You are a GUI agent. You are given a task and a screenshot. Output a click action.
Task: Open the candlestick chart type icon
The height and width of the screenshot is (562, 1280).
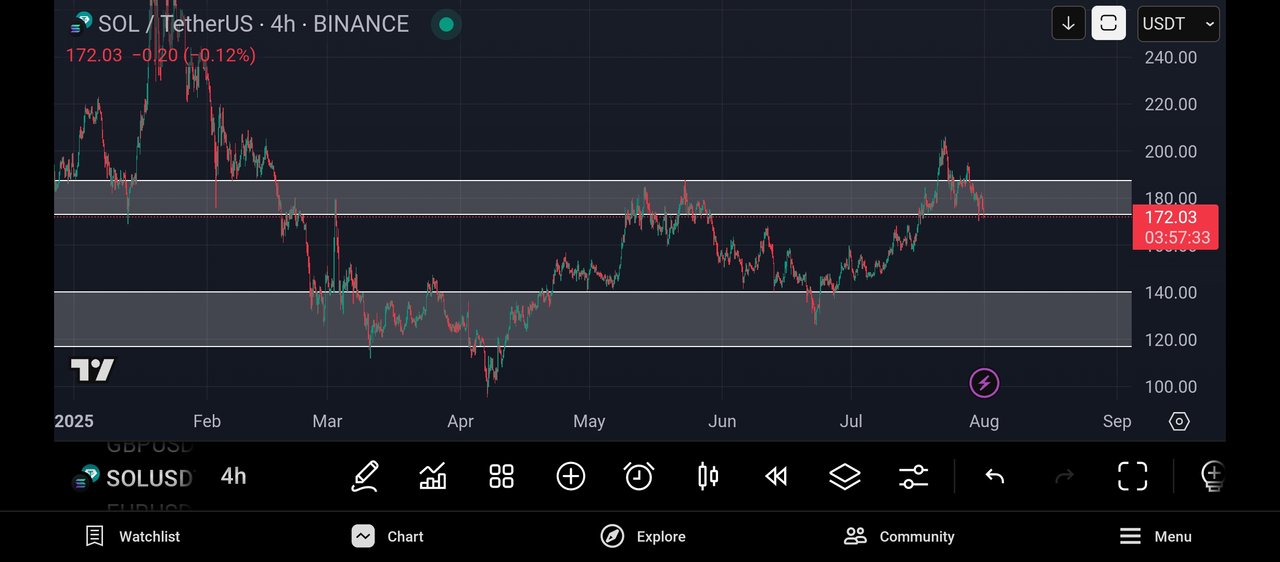pyautogui.click(x=708, y=476)
